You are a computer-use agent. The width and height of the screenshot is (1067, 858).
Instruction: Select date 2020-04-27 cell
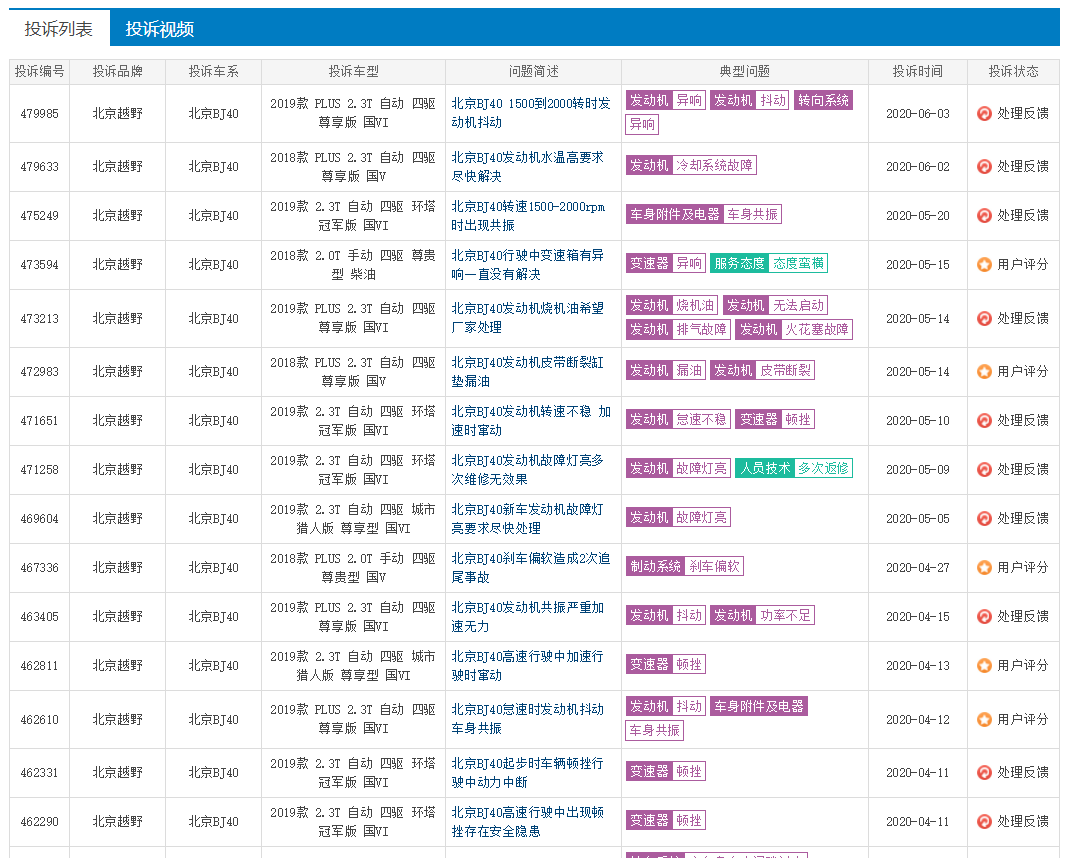tap(917, 567)
